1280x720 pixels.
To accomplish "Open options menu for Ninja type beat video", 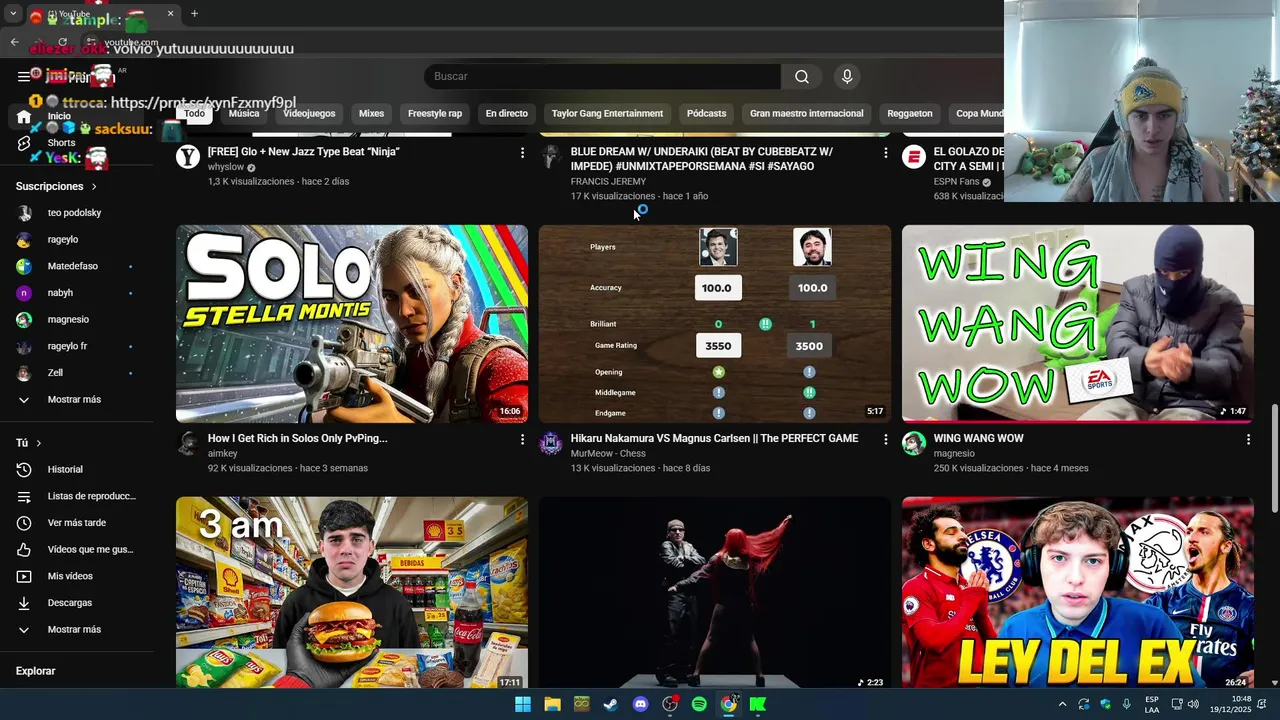I will [522, 152].
